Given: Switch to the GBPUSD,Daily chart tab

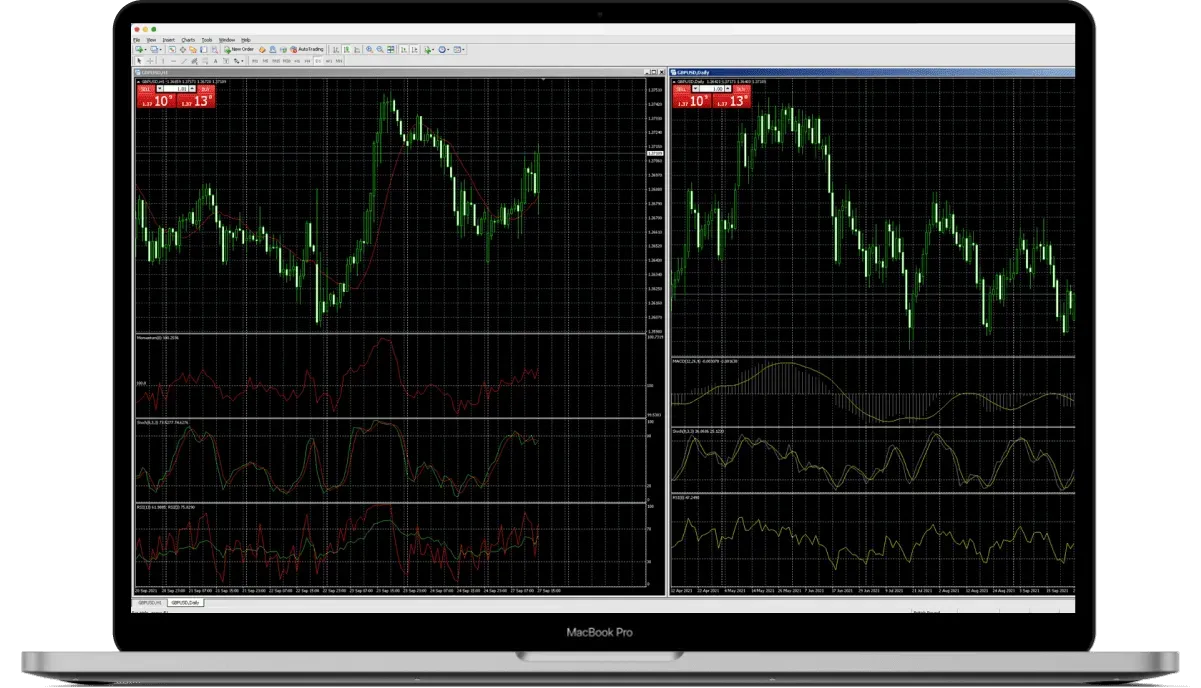Looking at the screenshot, I should [187, 603].
